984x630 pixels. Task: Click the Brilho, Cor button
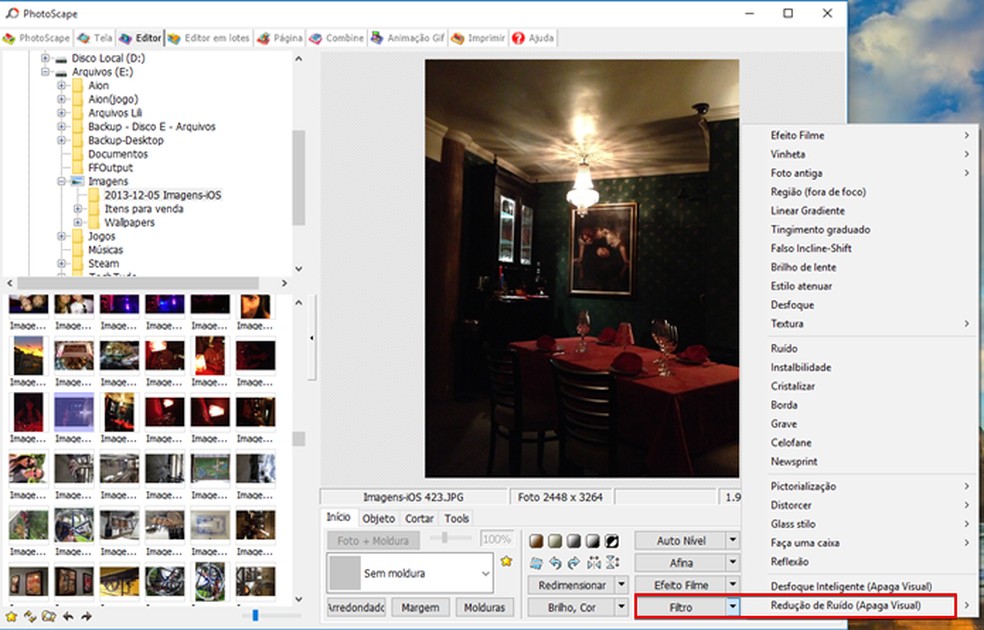pos(572,607)
